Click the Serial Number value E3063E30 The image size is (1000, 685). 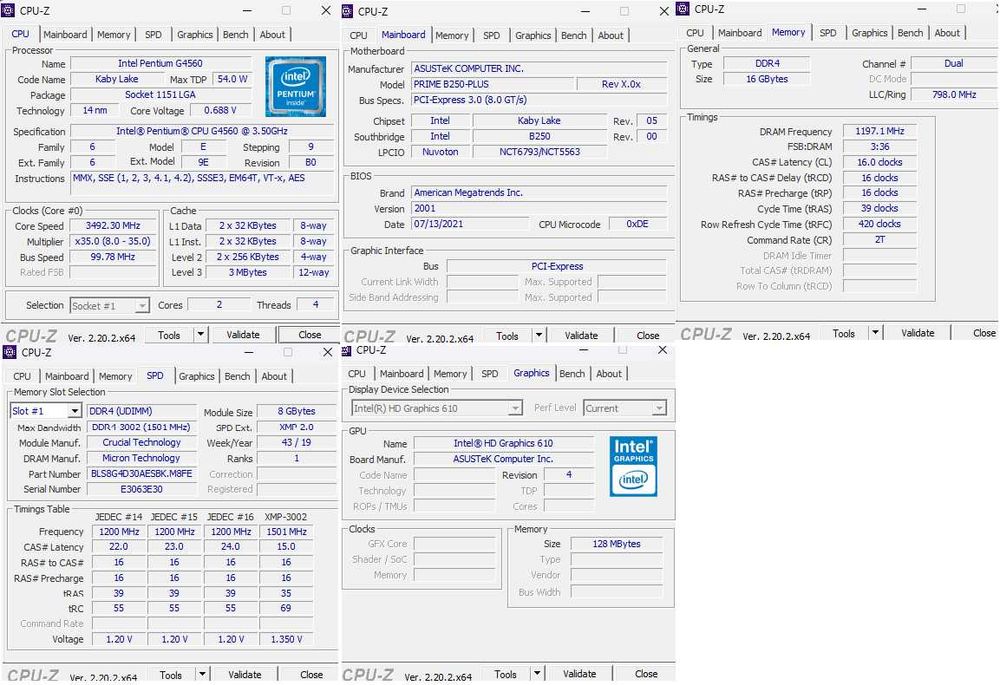141,489
